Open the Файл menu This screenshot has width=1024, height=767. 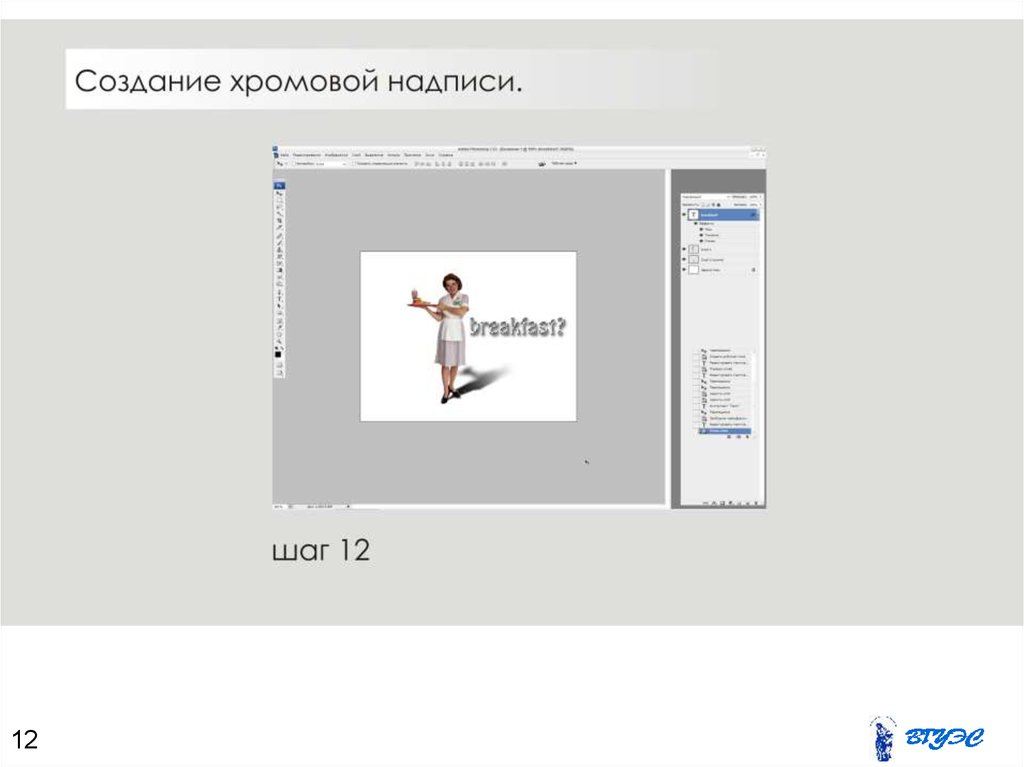[285, 155]
